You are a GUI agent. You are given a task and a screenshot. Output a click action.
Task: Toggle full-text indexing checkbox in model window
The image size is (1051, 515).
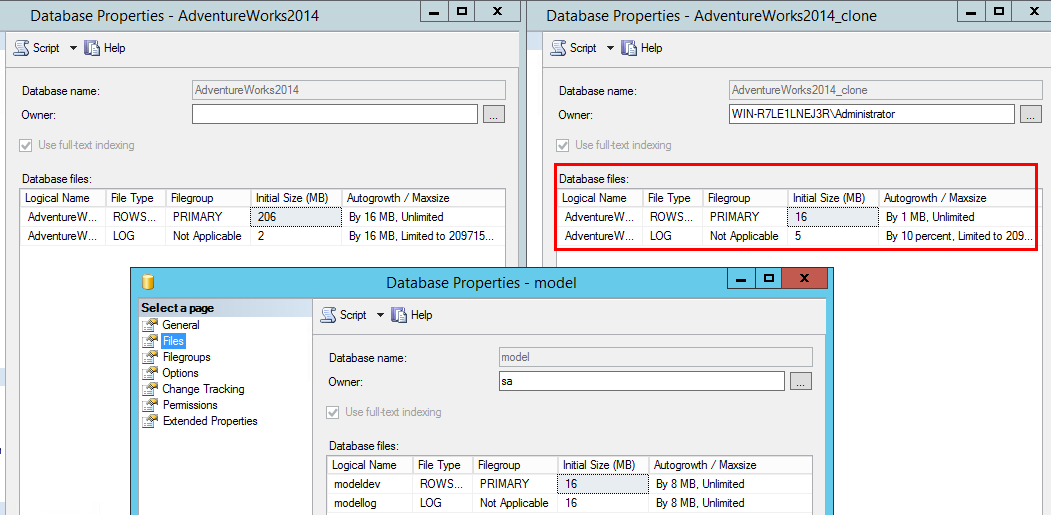coord(333,412)
